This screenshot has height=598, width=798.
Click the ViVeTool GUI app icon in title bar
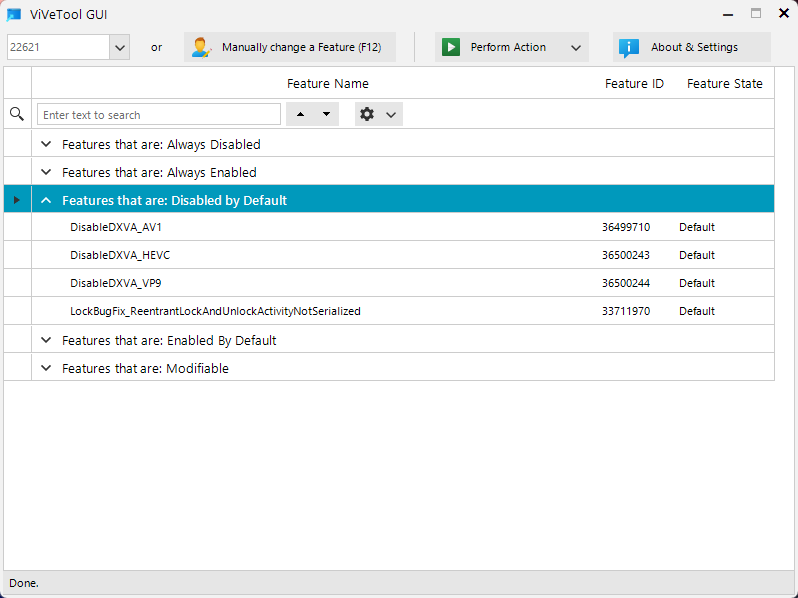tap(14, 14)
